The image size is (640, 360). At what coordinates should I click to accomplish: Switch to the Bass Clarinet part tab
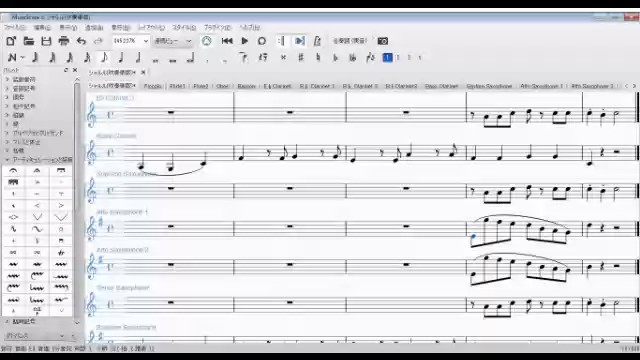coord(441,86)
